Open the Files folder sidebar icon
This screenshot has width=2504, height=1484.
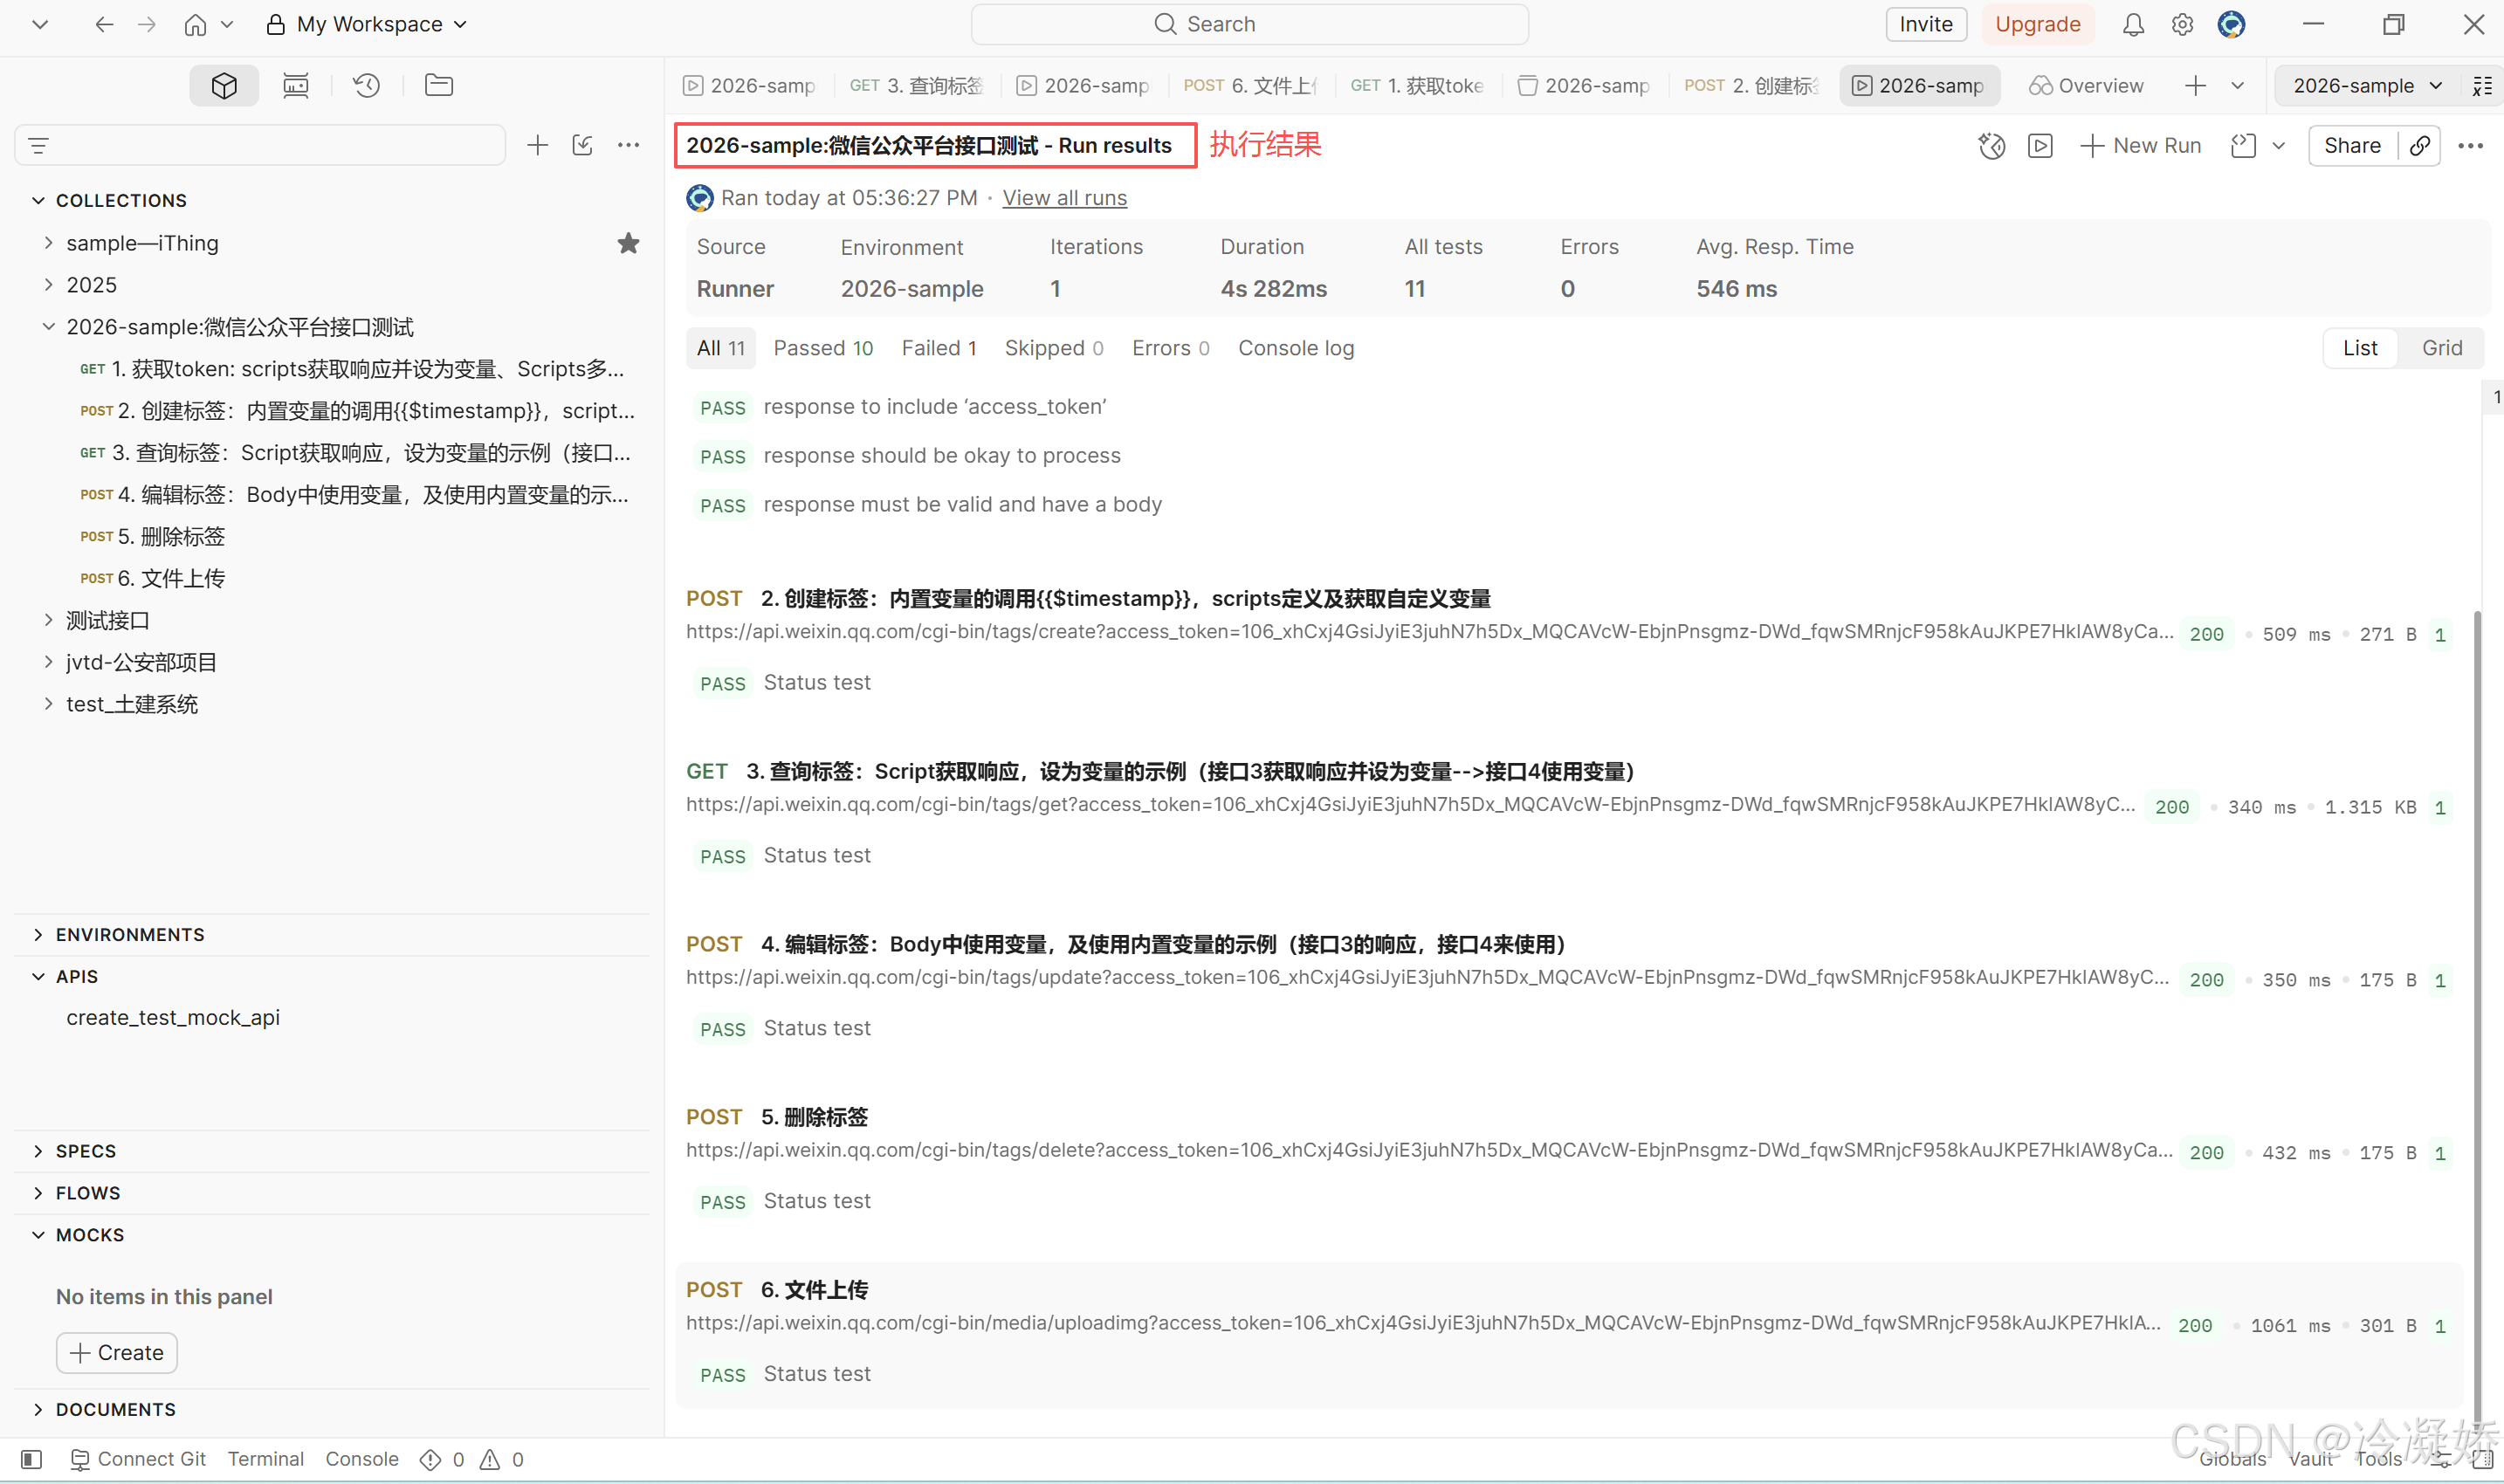[x=439, y=85]
